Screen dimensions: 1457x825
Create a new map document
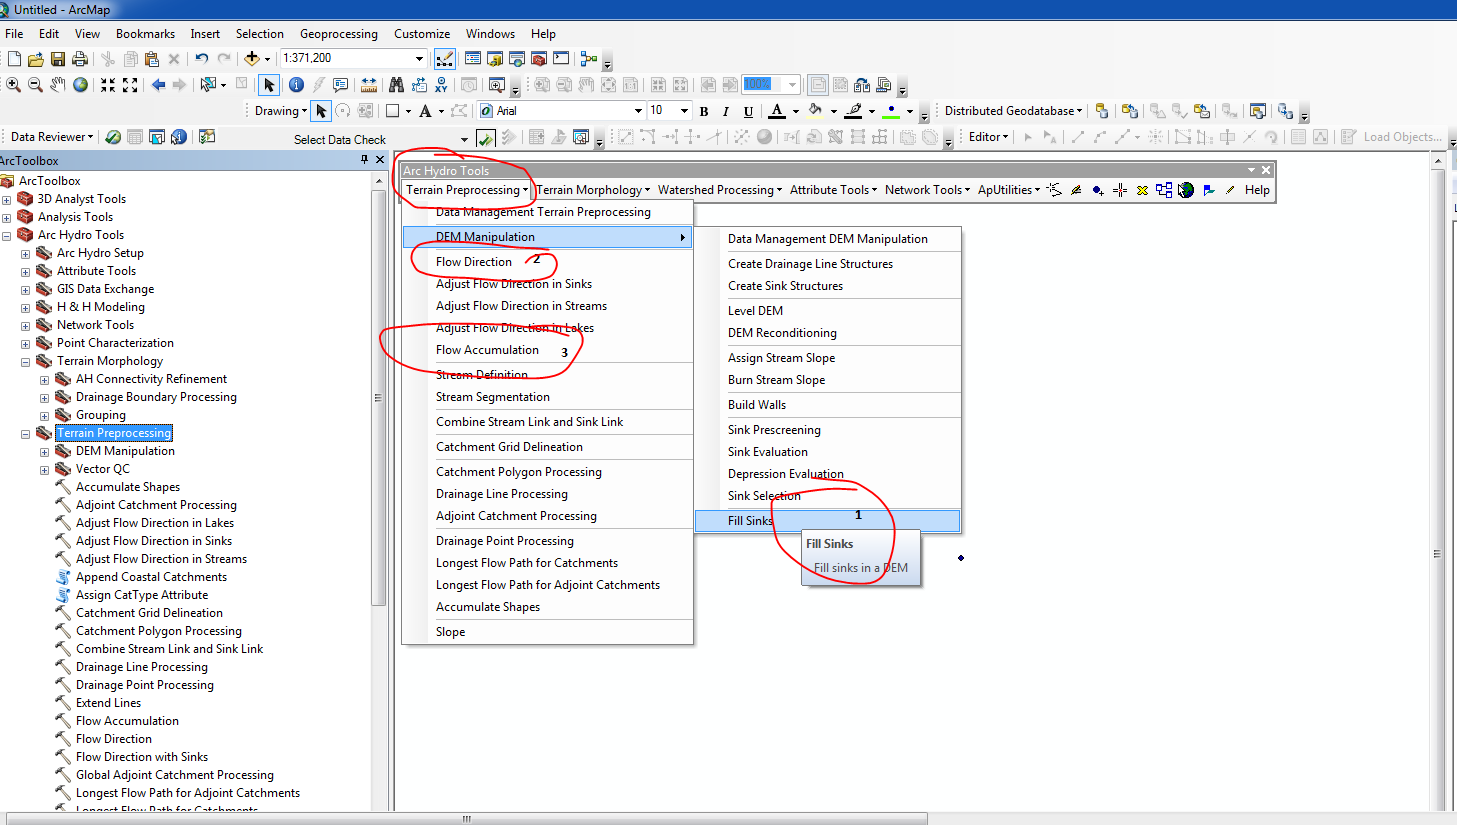14,59
